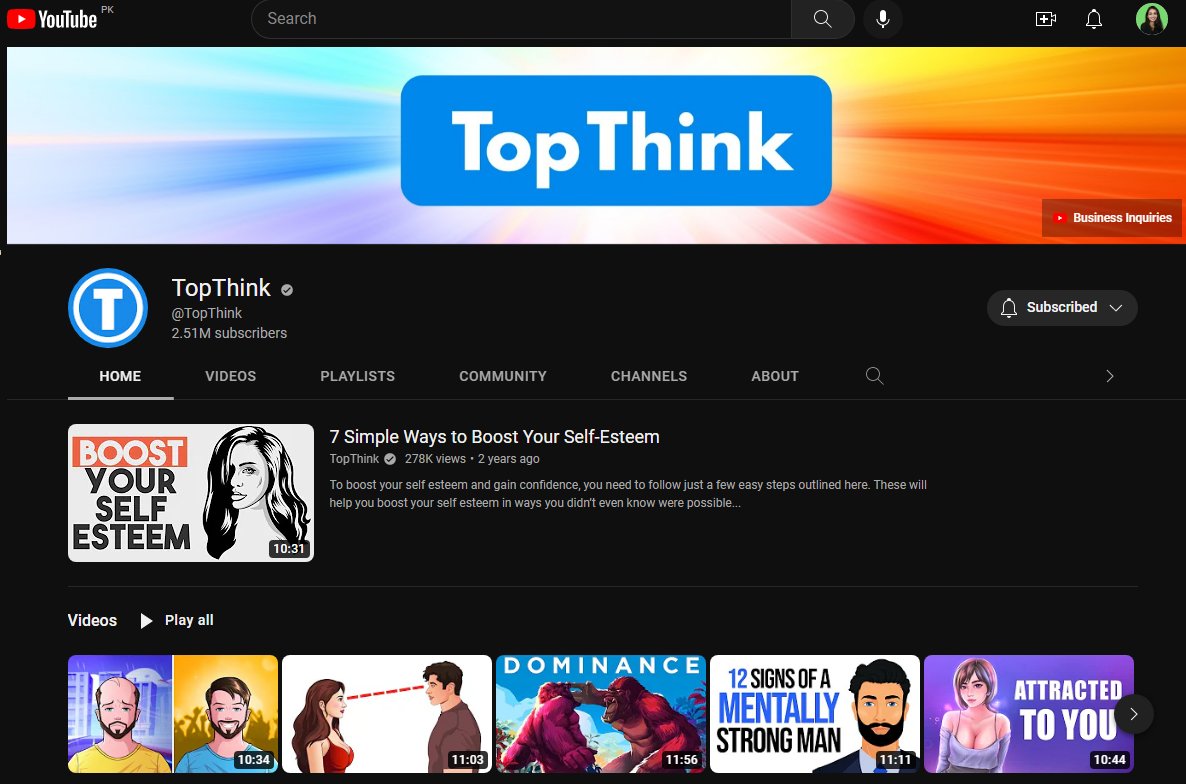Open the Create video icon
Viewport: 1186px width, 784px height.
click(1045, 19)
